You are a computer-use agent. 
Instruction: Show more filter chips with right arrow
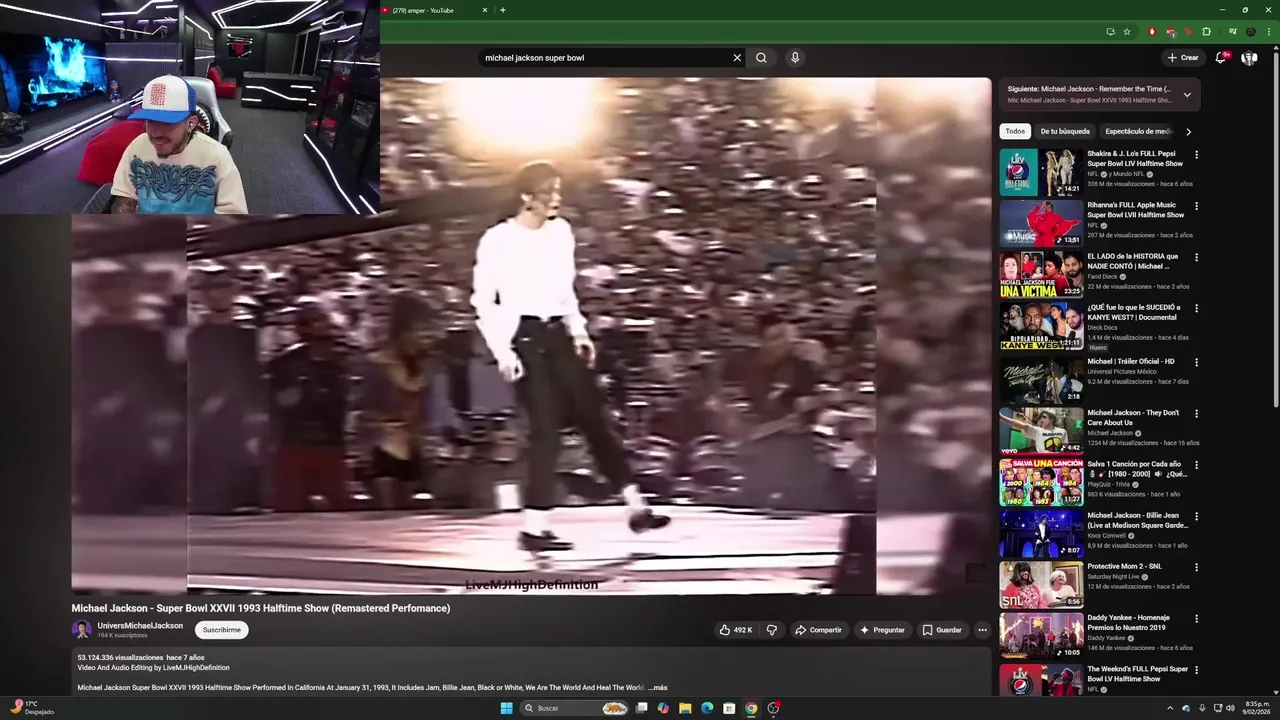(x=1188, y=131)
